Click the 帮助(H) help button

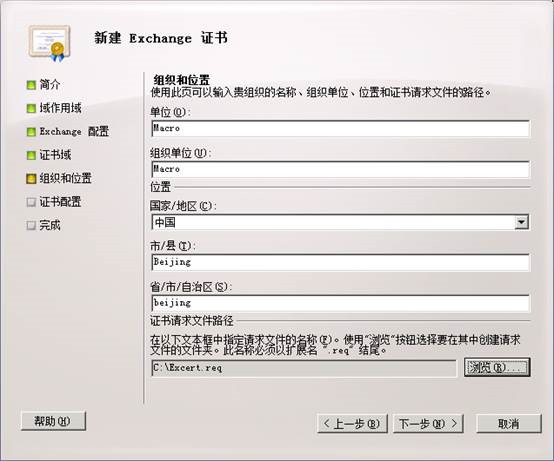[53, 421]
